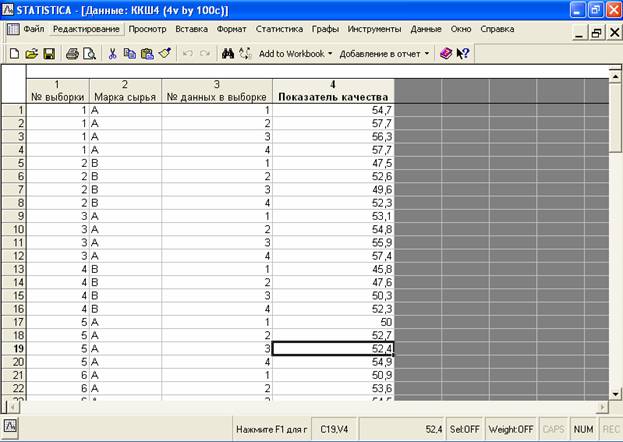Open the help book icon
The width and height of the screenshot is (623, 442).
pyautogui.click(x=446, y=54)
